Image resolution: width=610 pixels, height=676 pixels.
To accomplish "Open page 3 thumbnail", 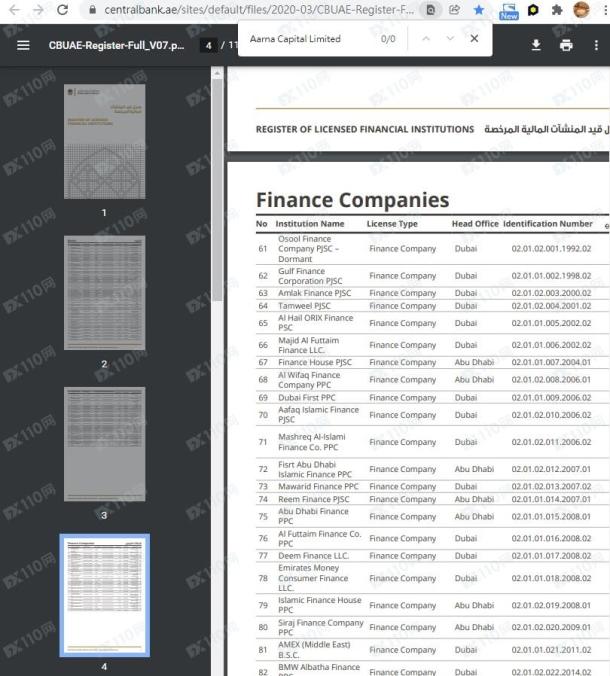I will (105, 444).
